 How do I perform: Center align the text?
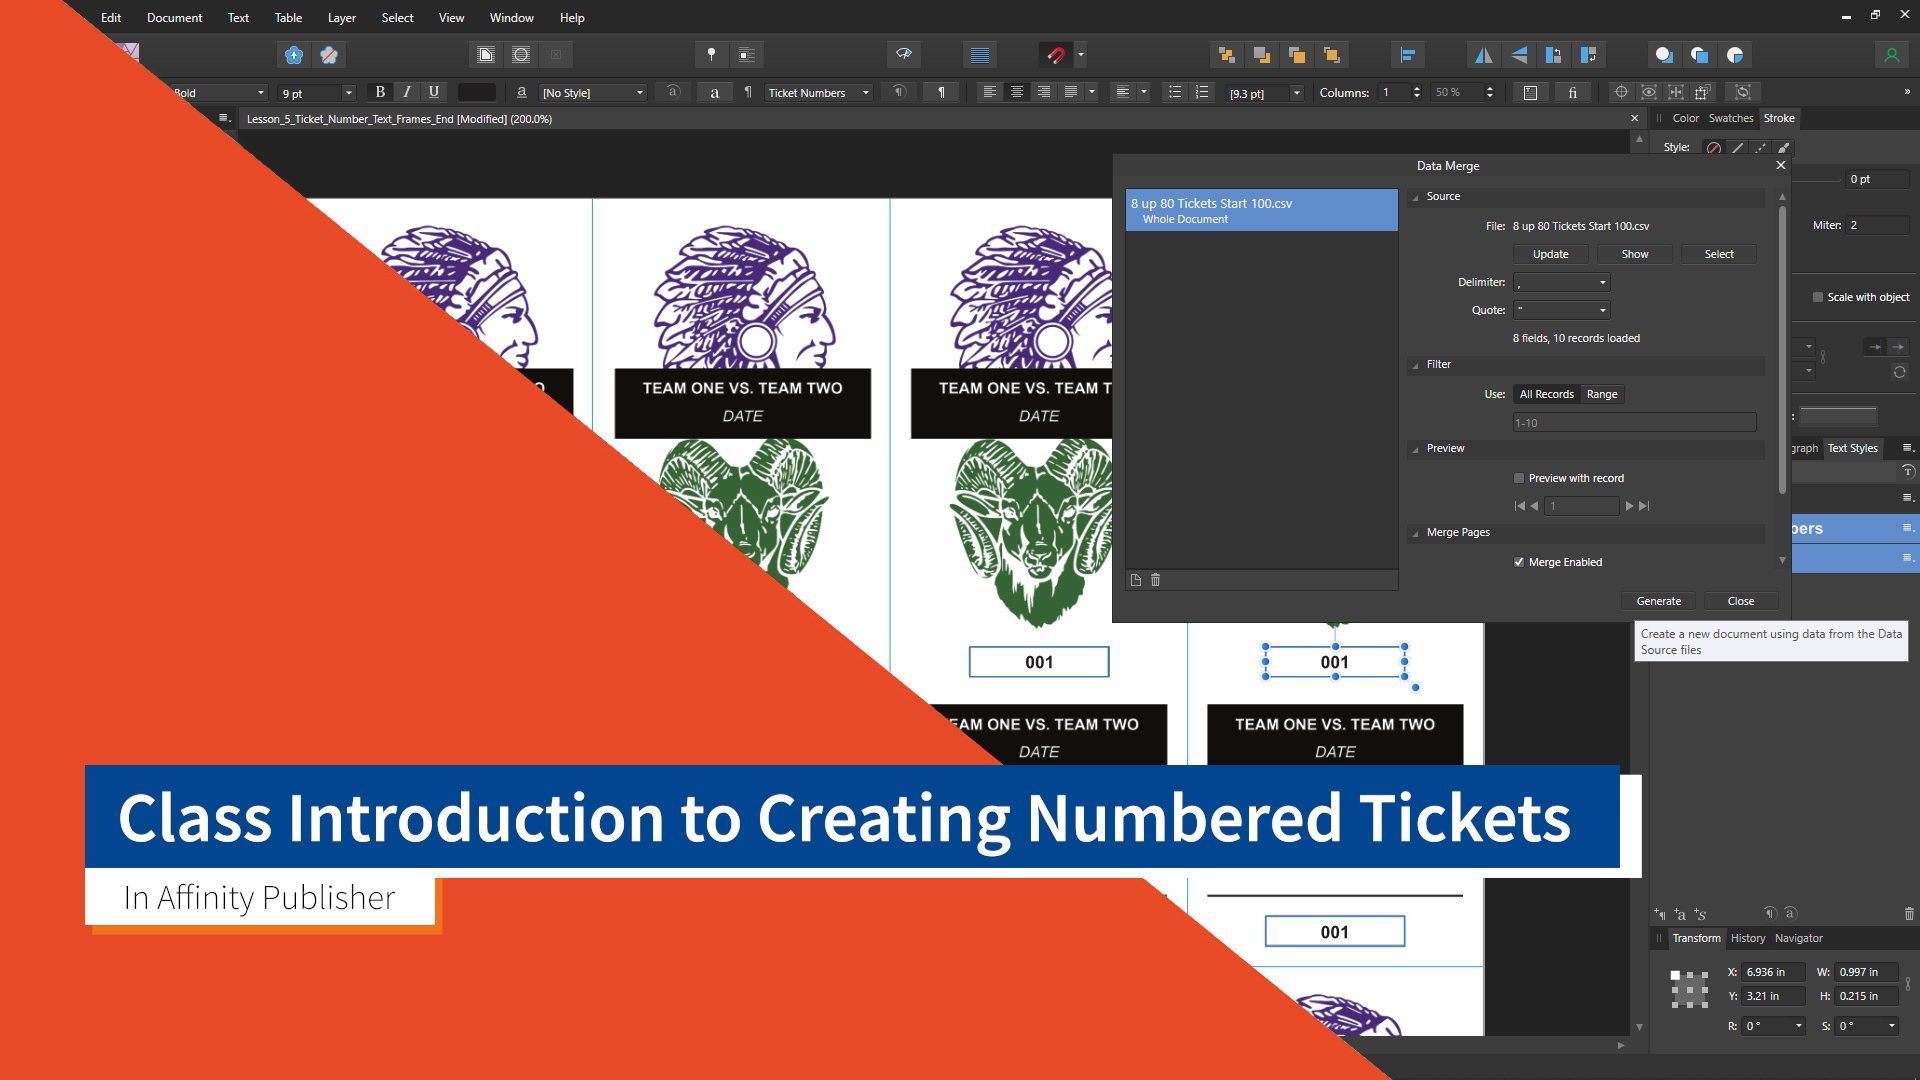(1016, 92)
